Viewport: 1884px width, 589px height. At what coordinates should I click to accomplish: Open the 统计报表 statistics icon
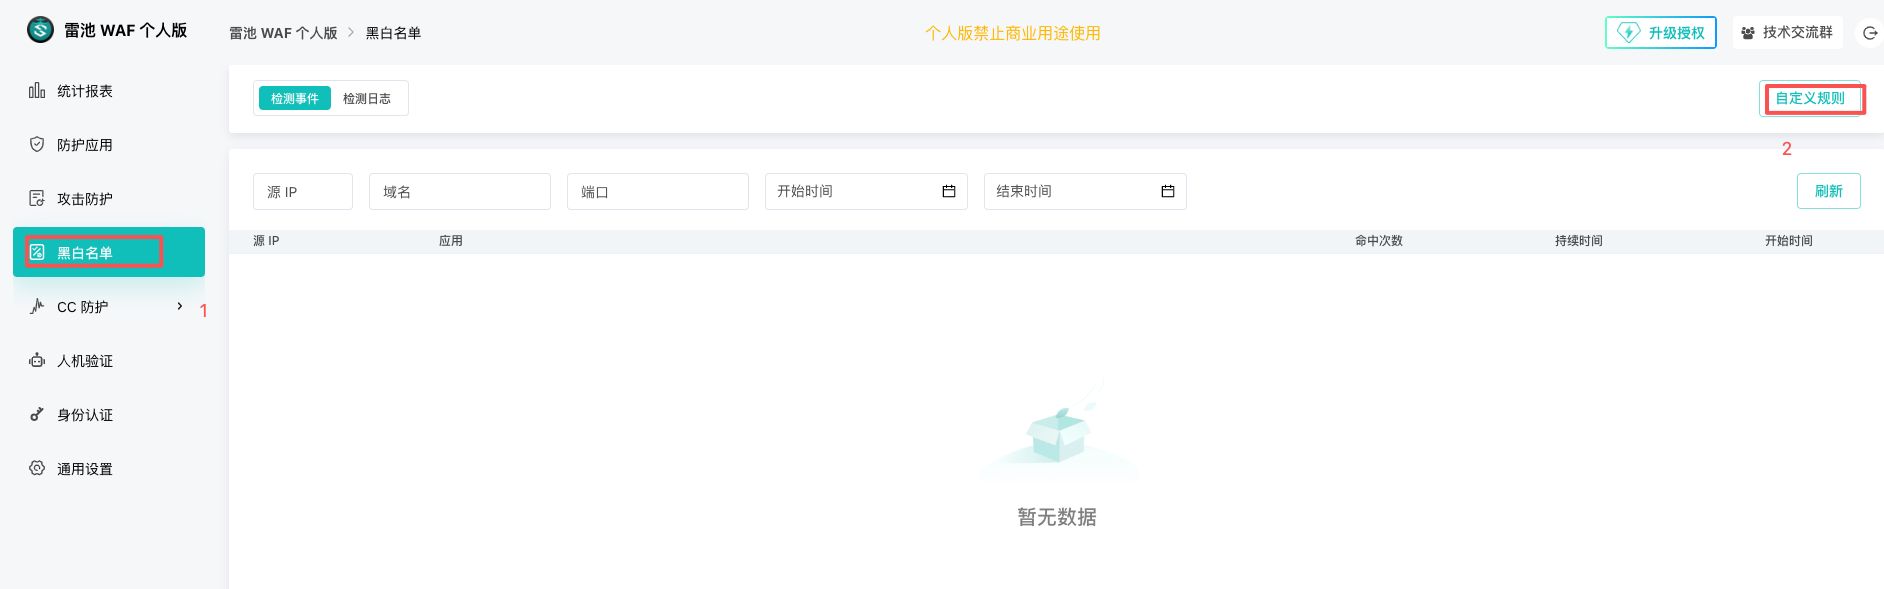pyautogui.click(x=37, y=91)
